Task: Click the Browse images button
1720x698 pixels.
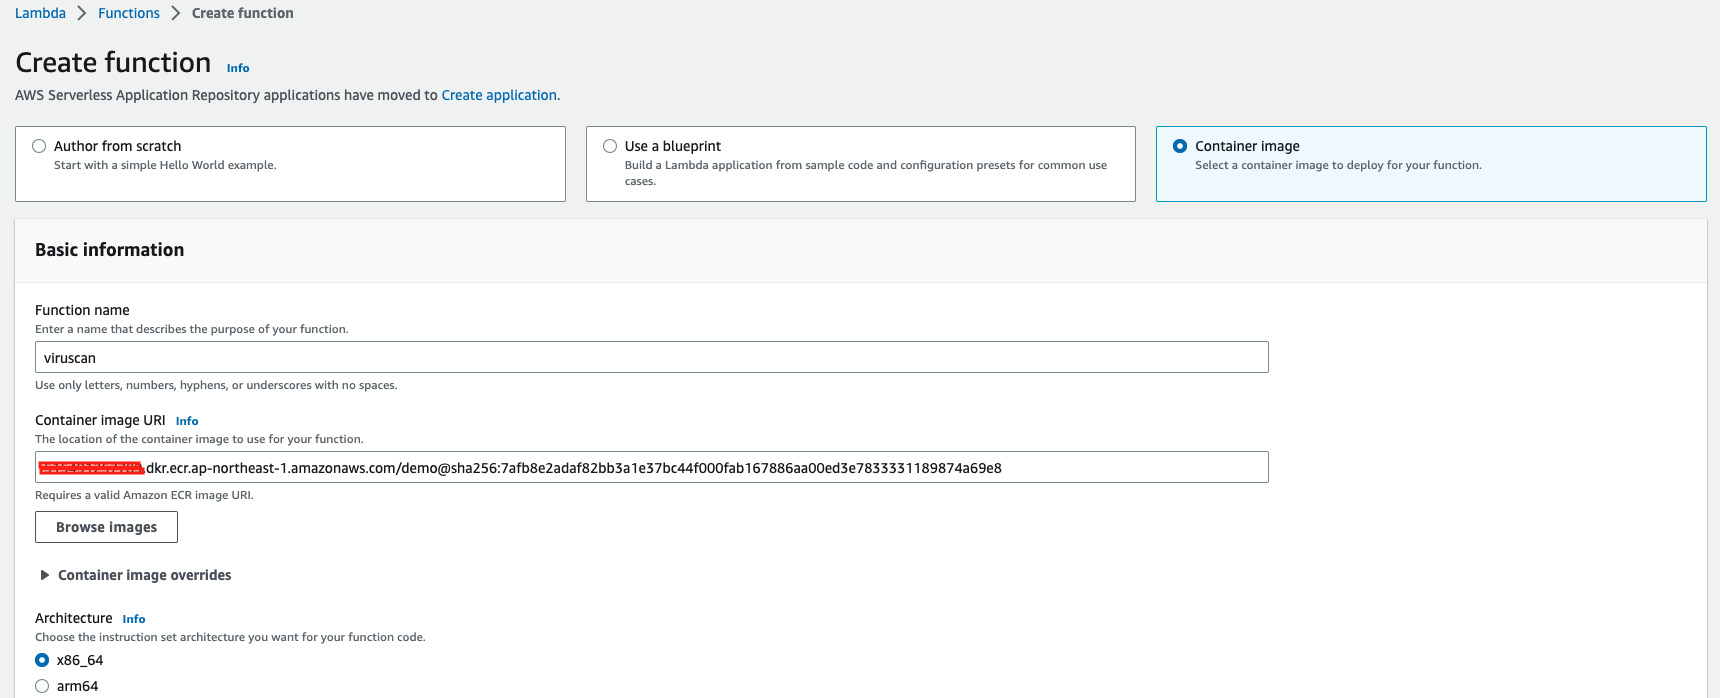Action: coord(106,527)
